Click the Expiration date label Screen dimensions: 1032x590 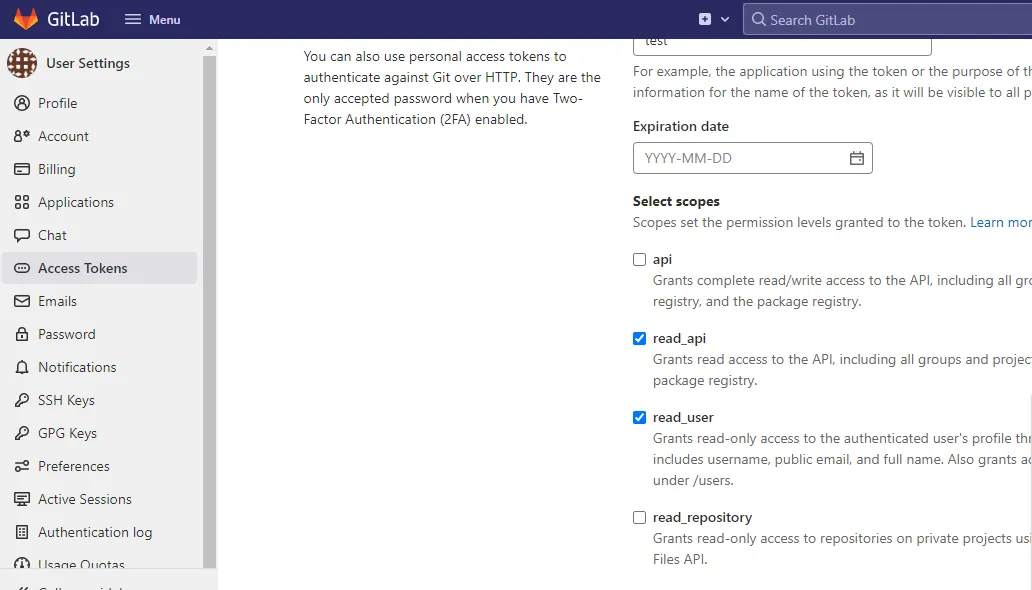coord(681,126)
